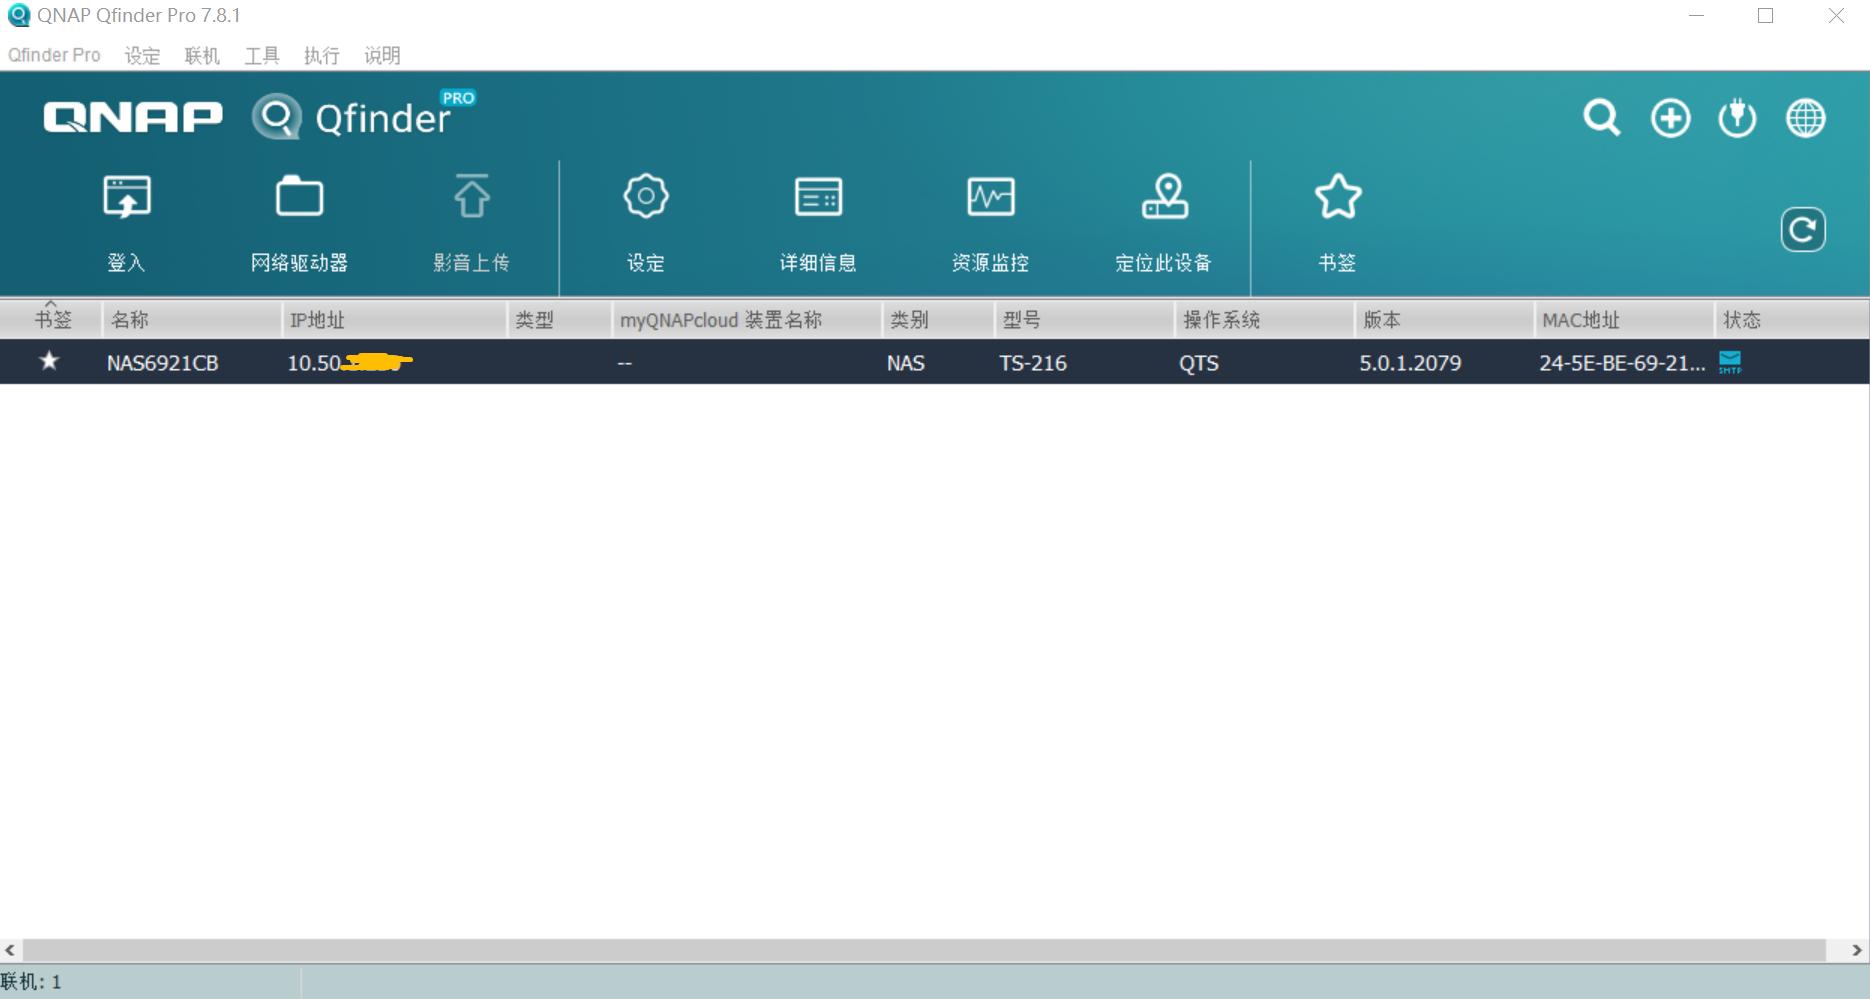Sort by the MAC地址 column header
This screenshot has width=1870, height=999.
[1624, 320]
